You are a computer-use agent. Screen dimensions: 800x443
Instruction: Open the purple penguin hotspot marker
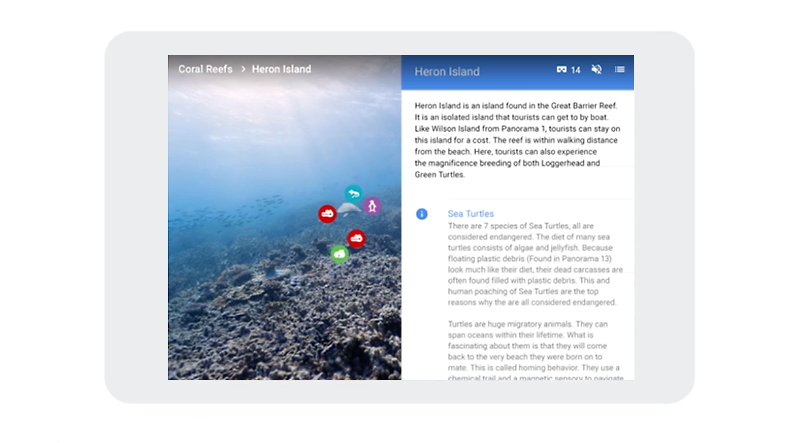pyautogui.click(x=372, y=206)
